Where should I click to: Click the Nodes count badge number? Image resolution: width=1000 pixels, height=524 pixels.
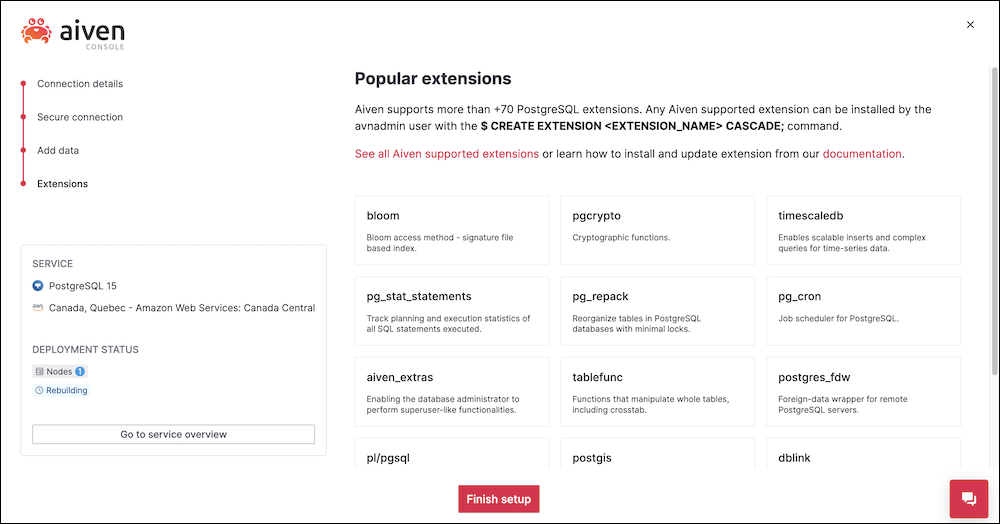click(x=80, y=371)
